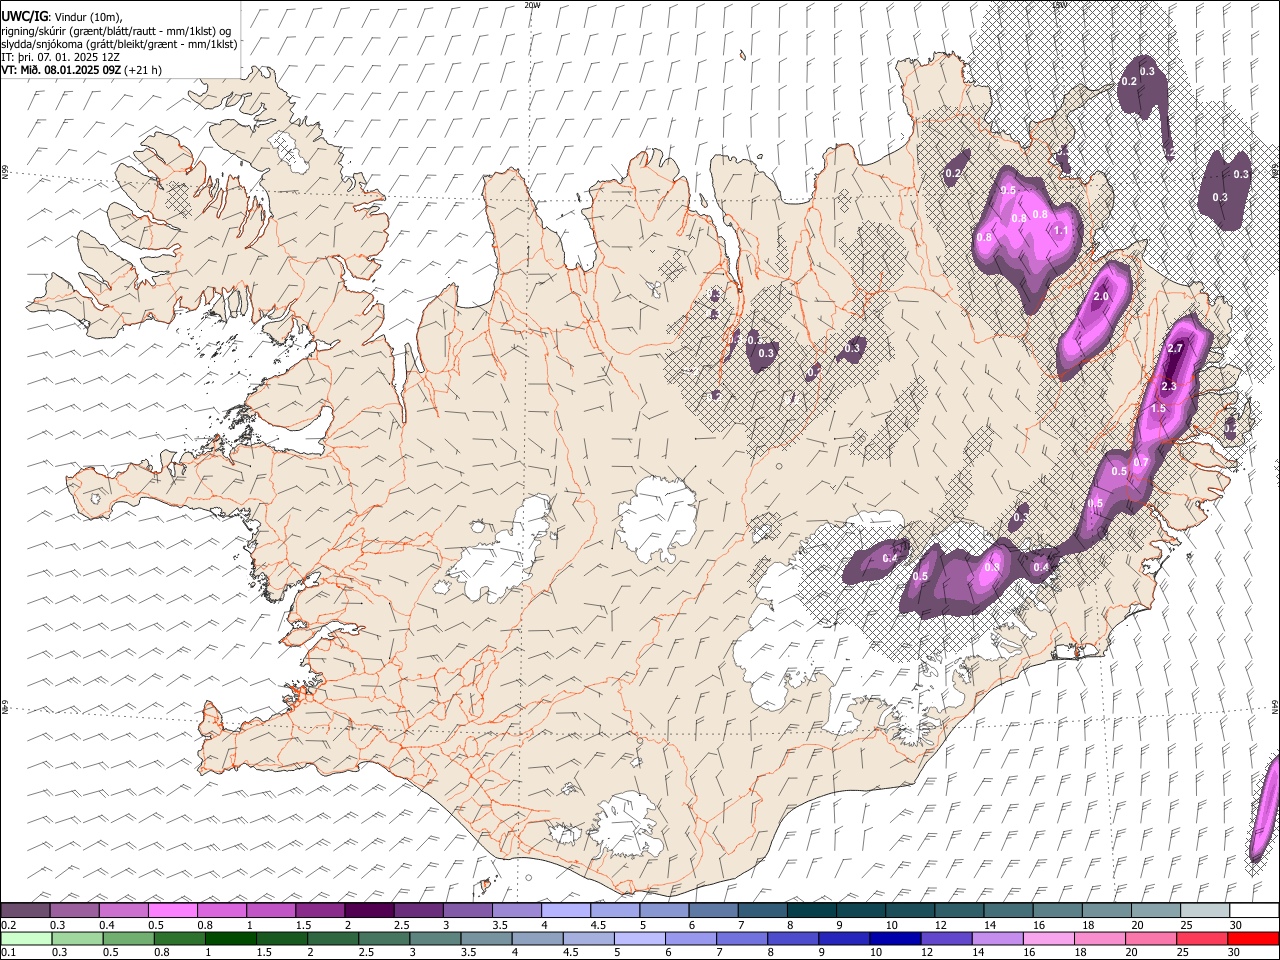Click the grey-green rain swatch between 3 and 3.5
The width and height of the screenshot is (1280, 960).
(x=435, y=938)
